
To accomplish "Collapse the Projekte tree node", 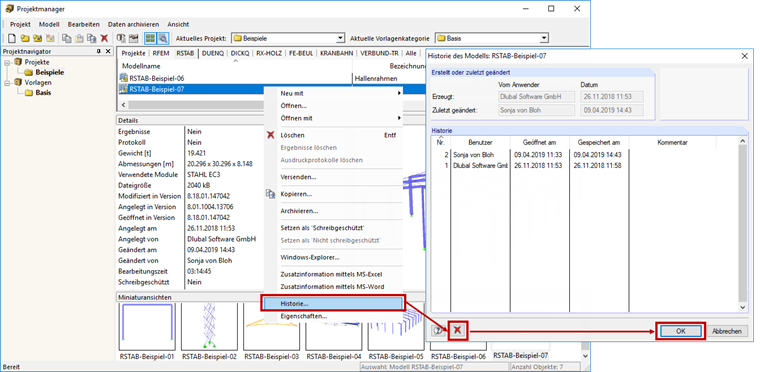I will coord(7,62).
